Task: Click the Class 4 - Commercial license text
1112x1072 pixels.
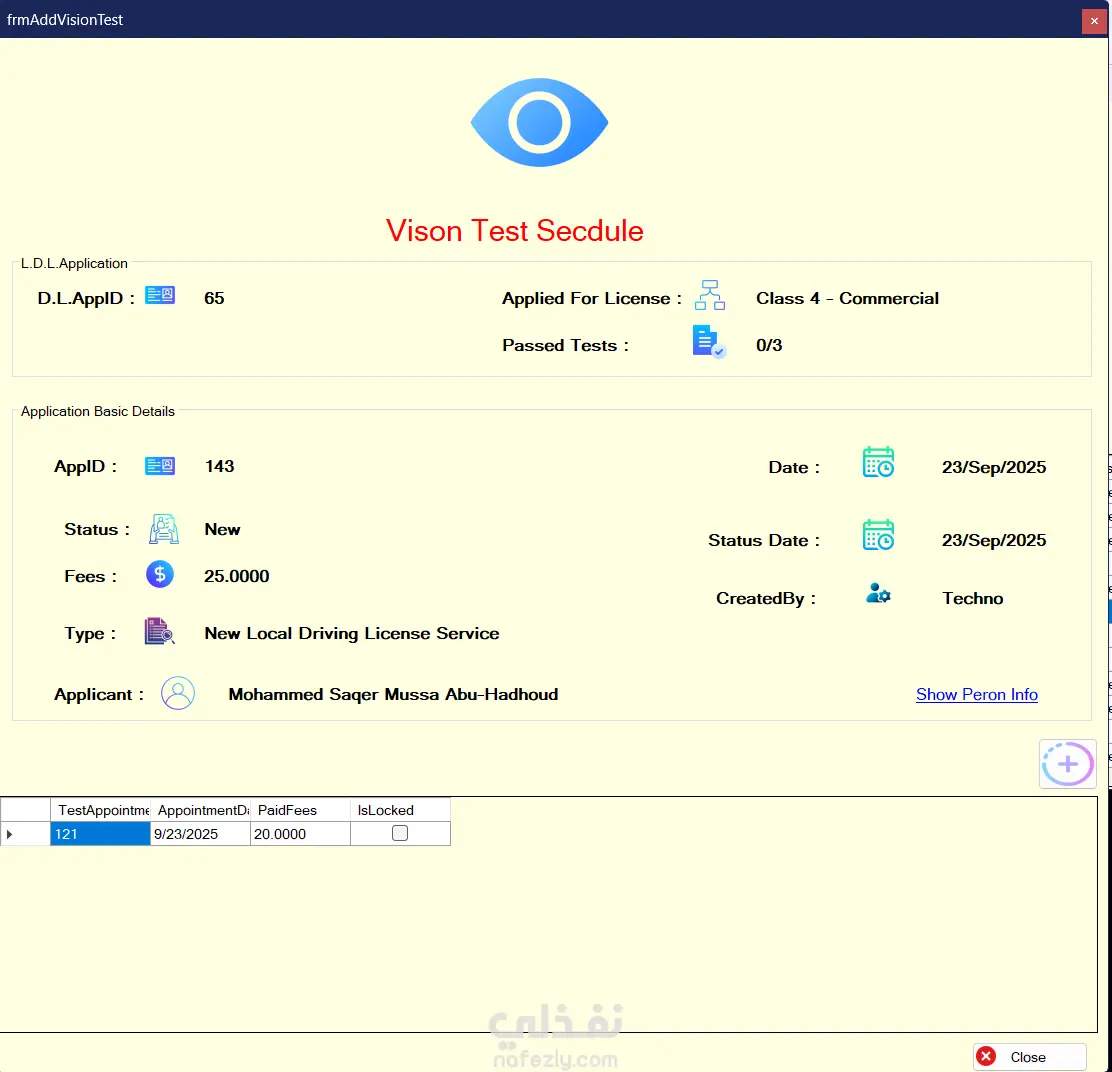Action: tap(847, 298)
